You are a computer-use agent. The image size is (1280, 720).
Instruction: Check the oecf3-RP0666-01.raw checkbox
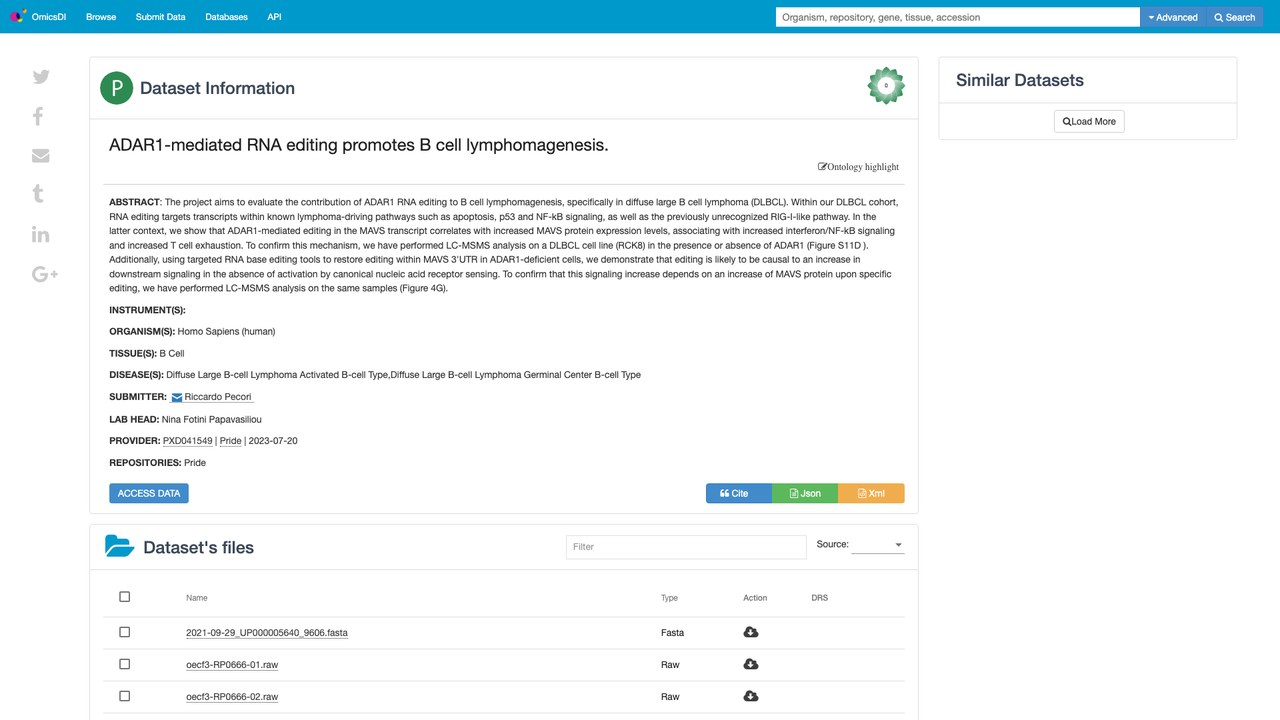(x=125, y=664)
